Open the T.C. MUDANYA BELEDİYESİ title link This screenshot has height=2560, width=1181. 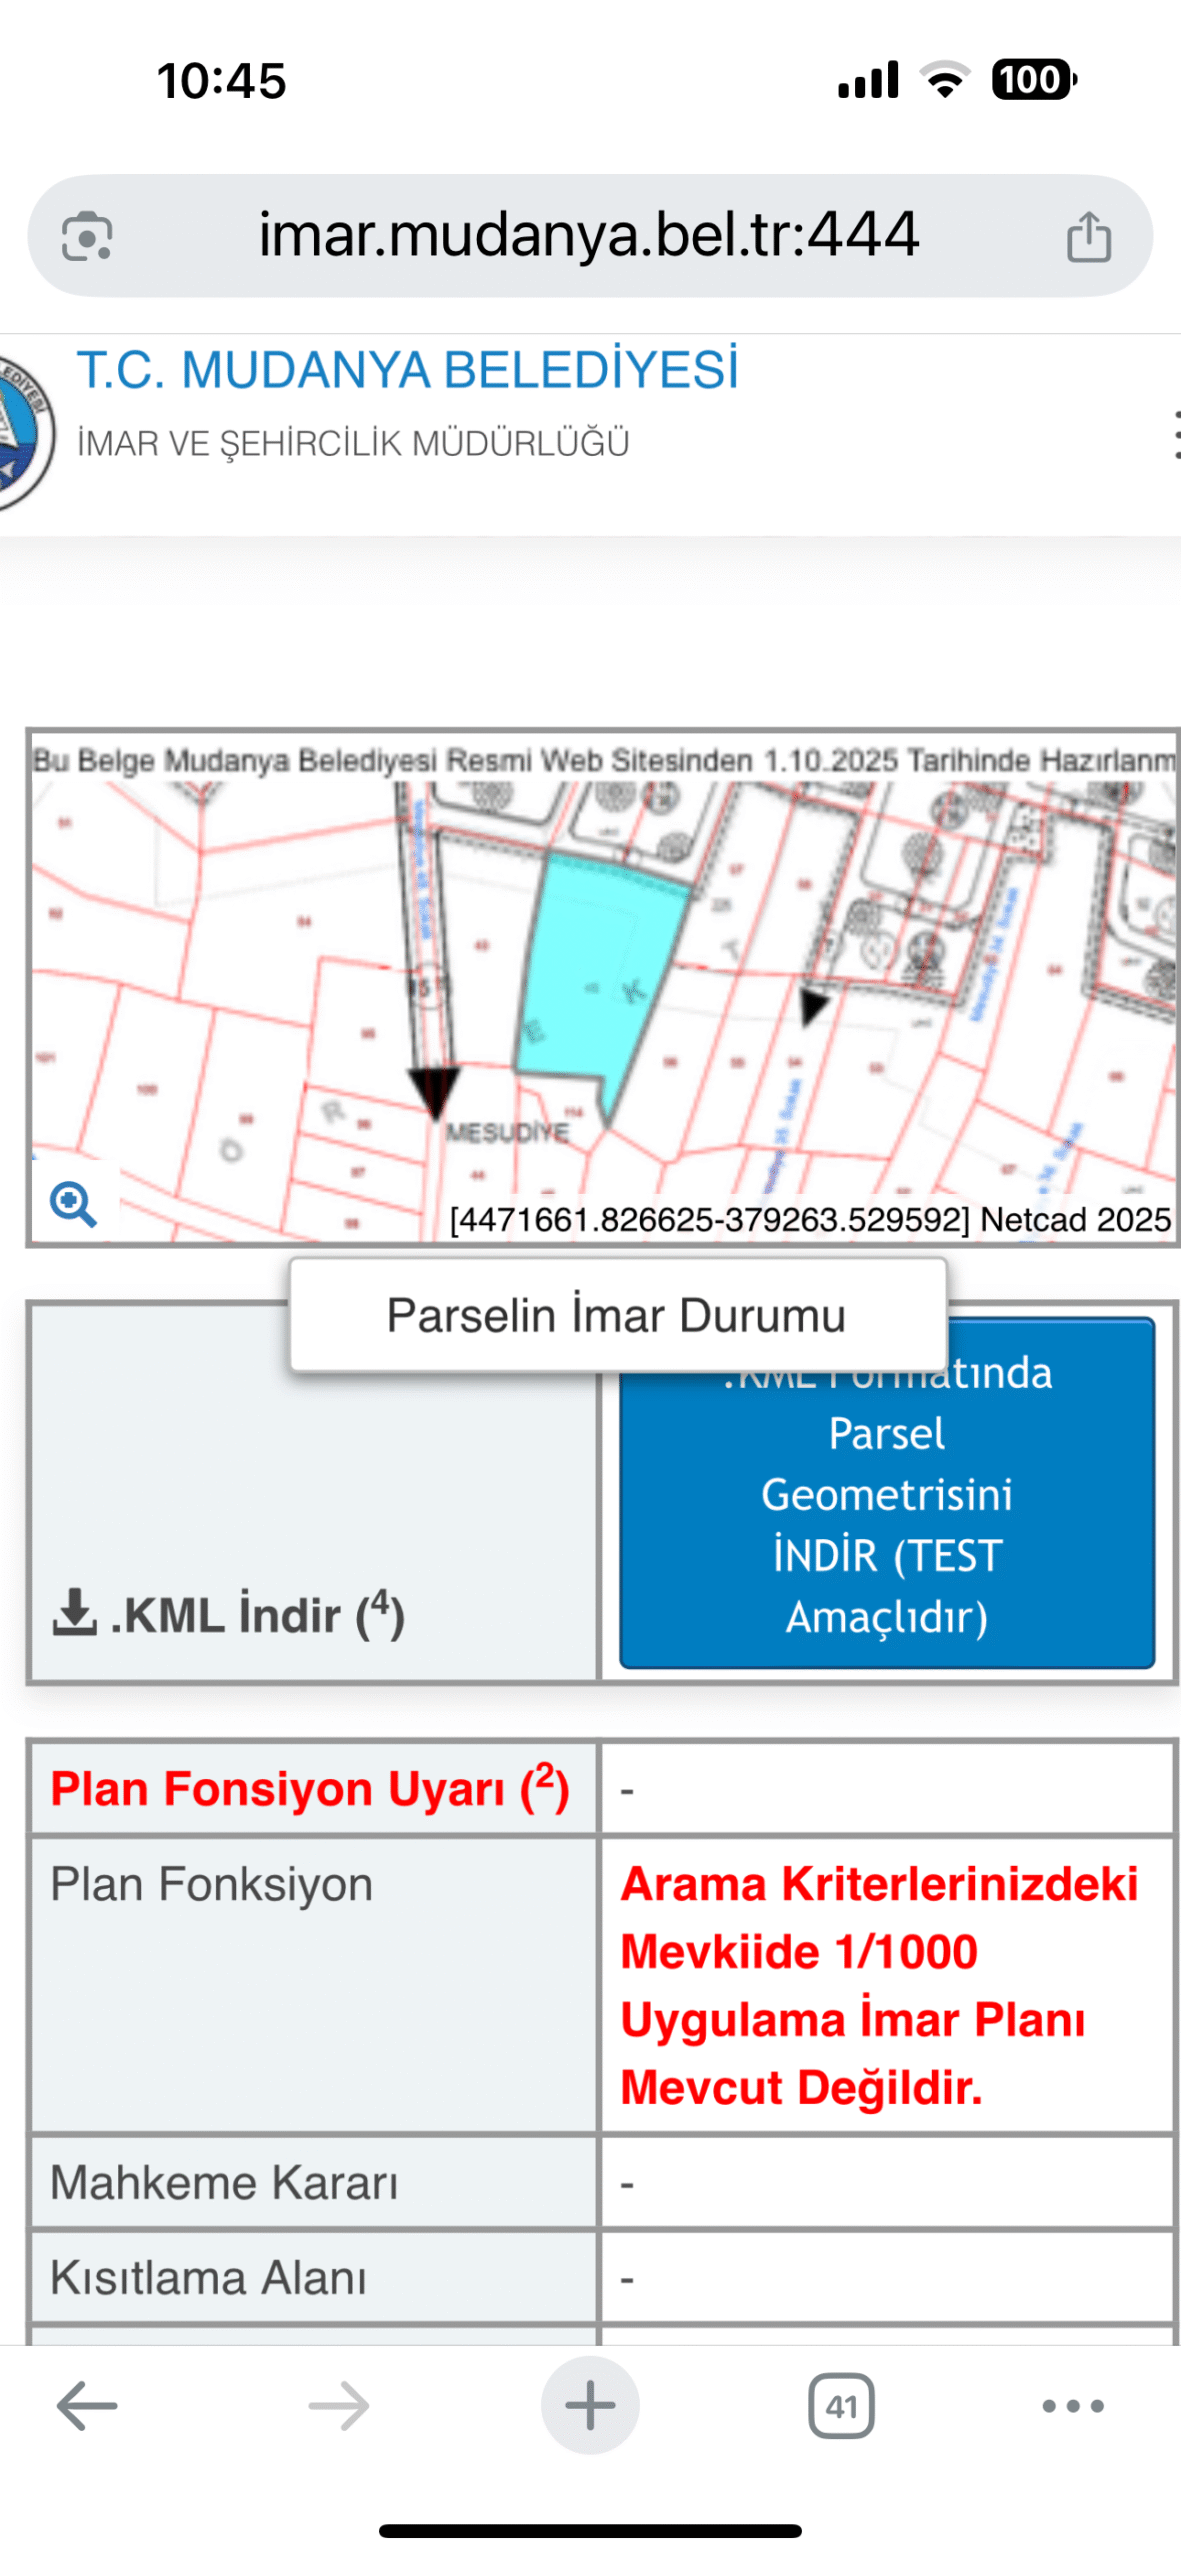pyautogui.click(x=407, y=370)
